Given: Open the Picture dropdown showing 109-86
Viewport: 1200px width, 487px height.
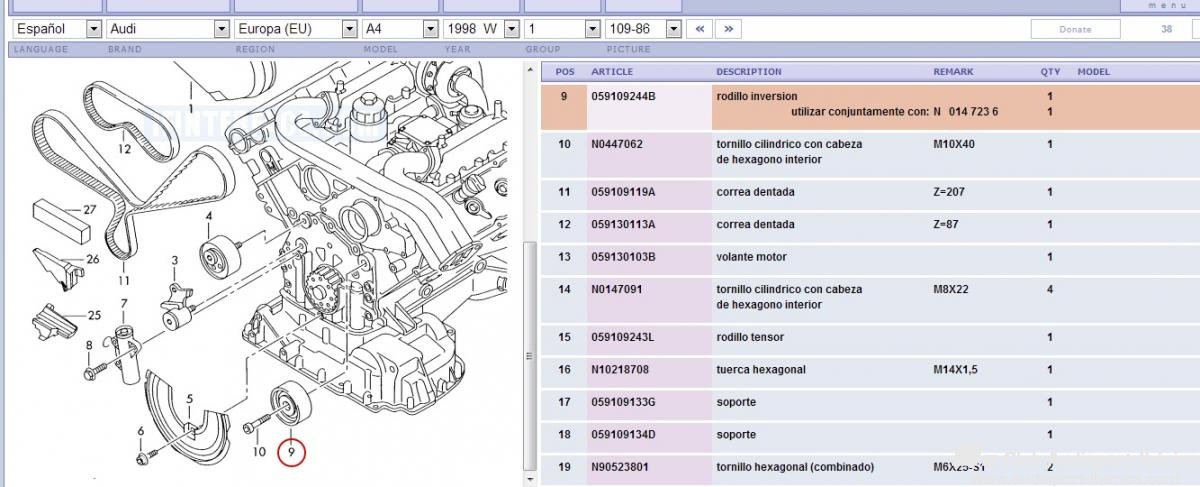Looking at the screenshot, I should (644, 29).
